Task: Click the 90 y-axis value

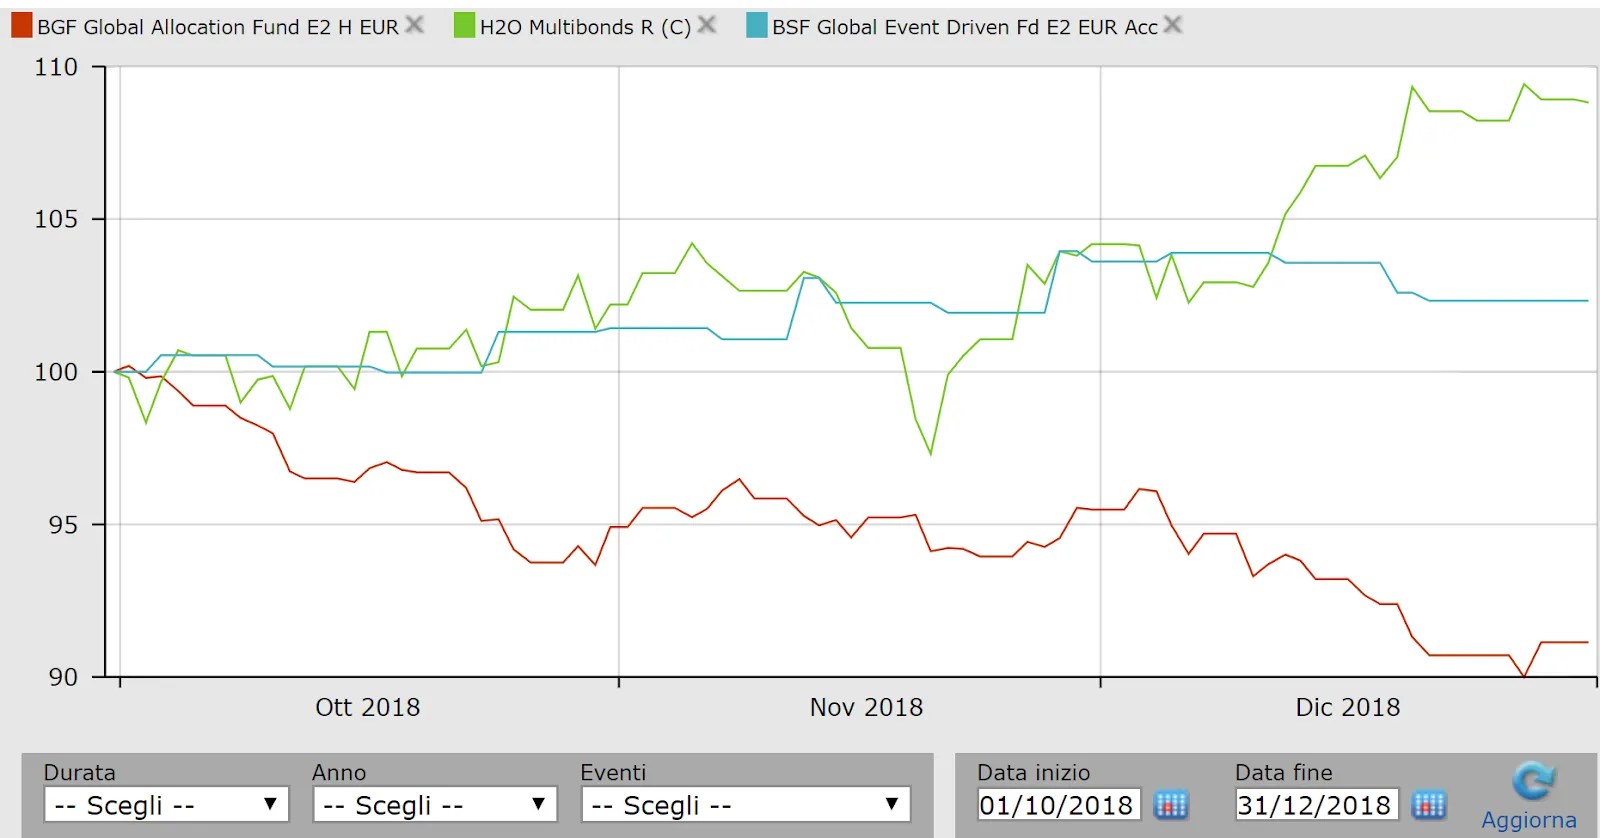Action: point(63,677)
